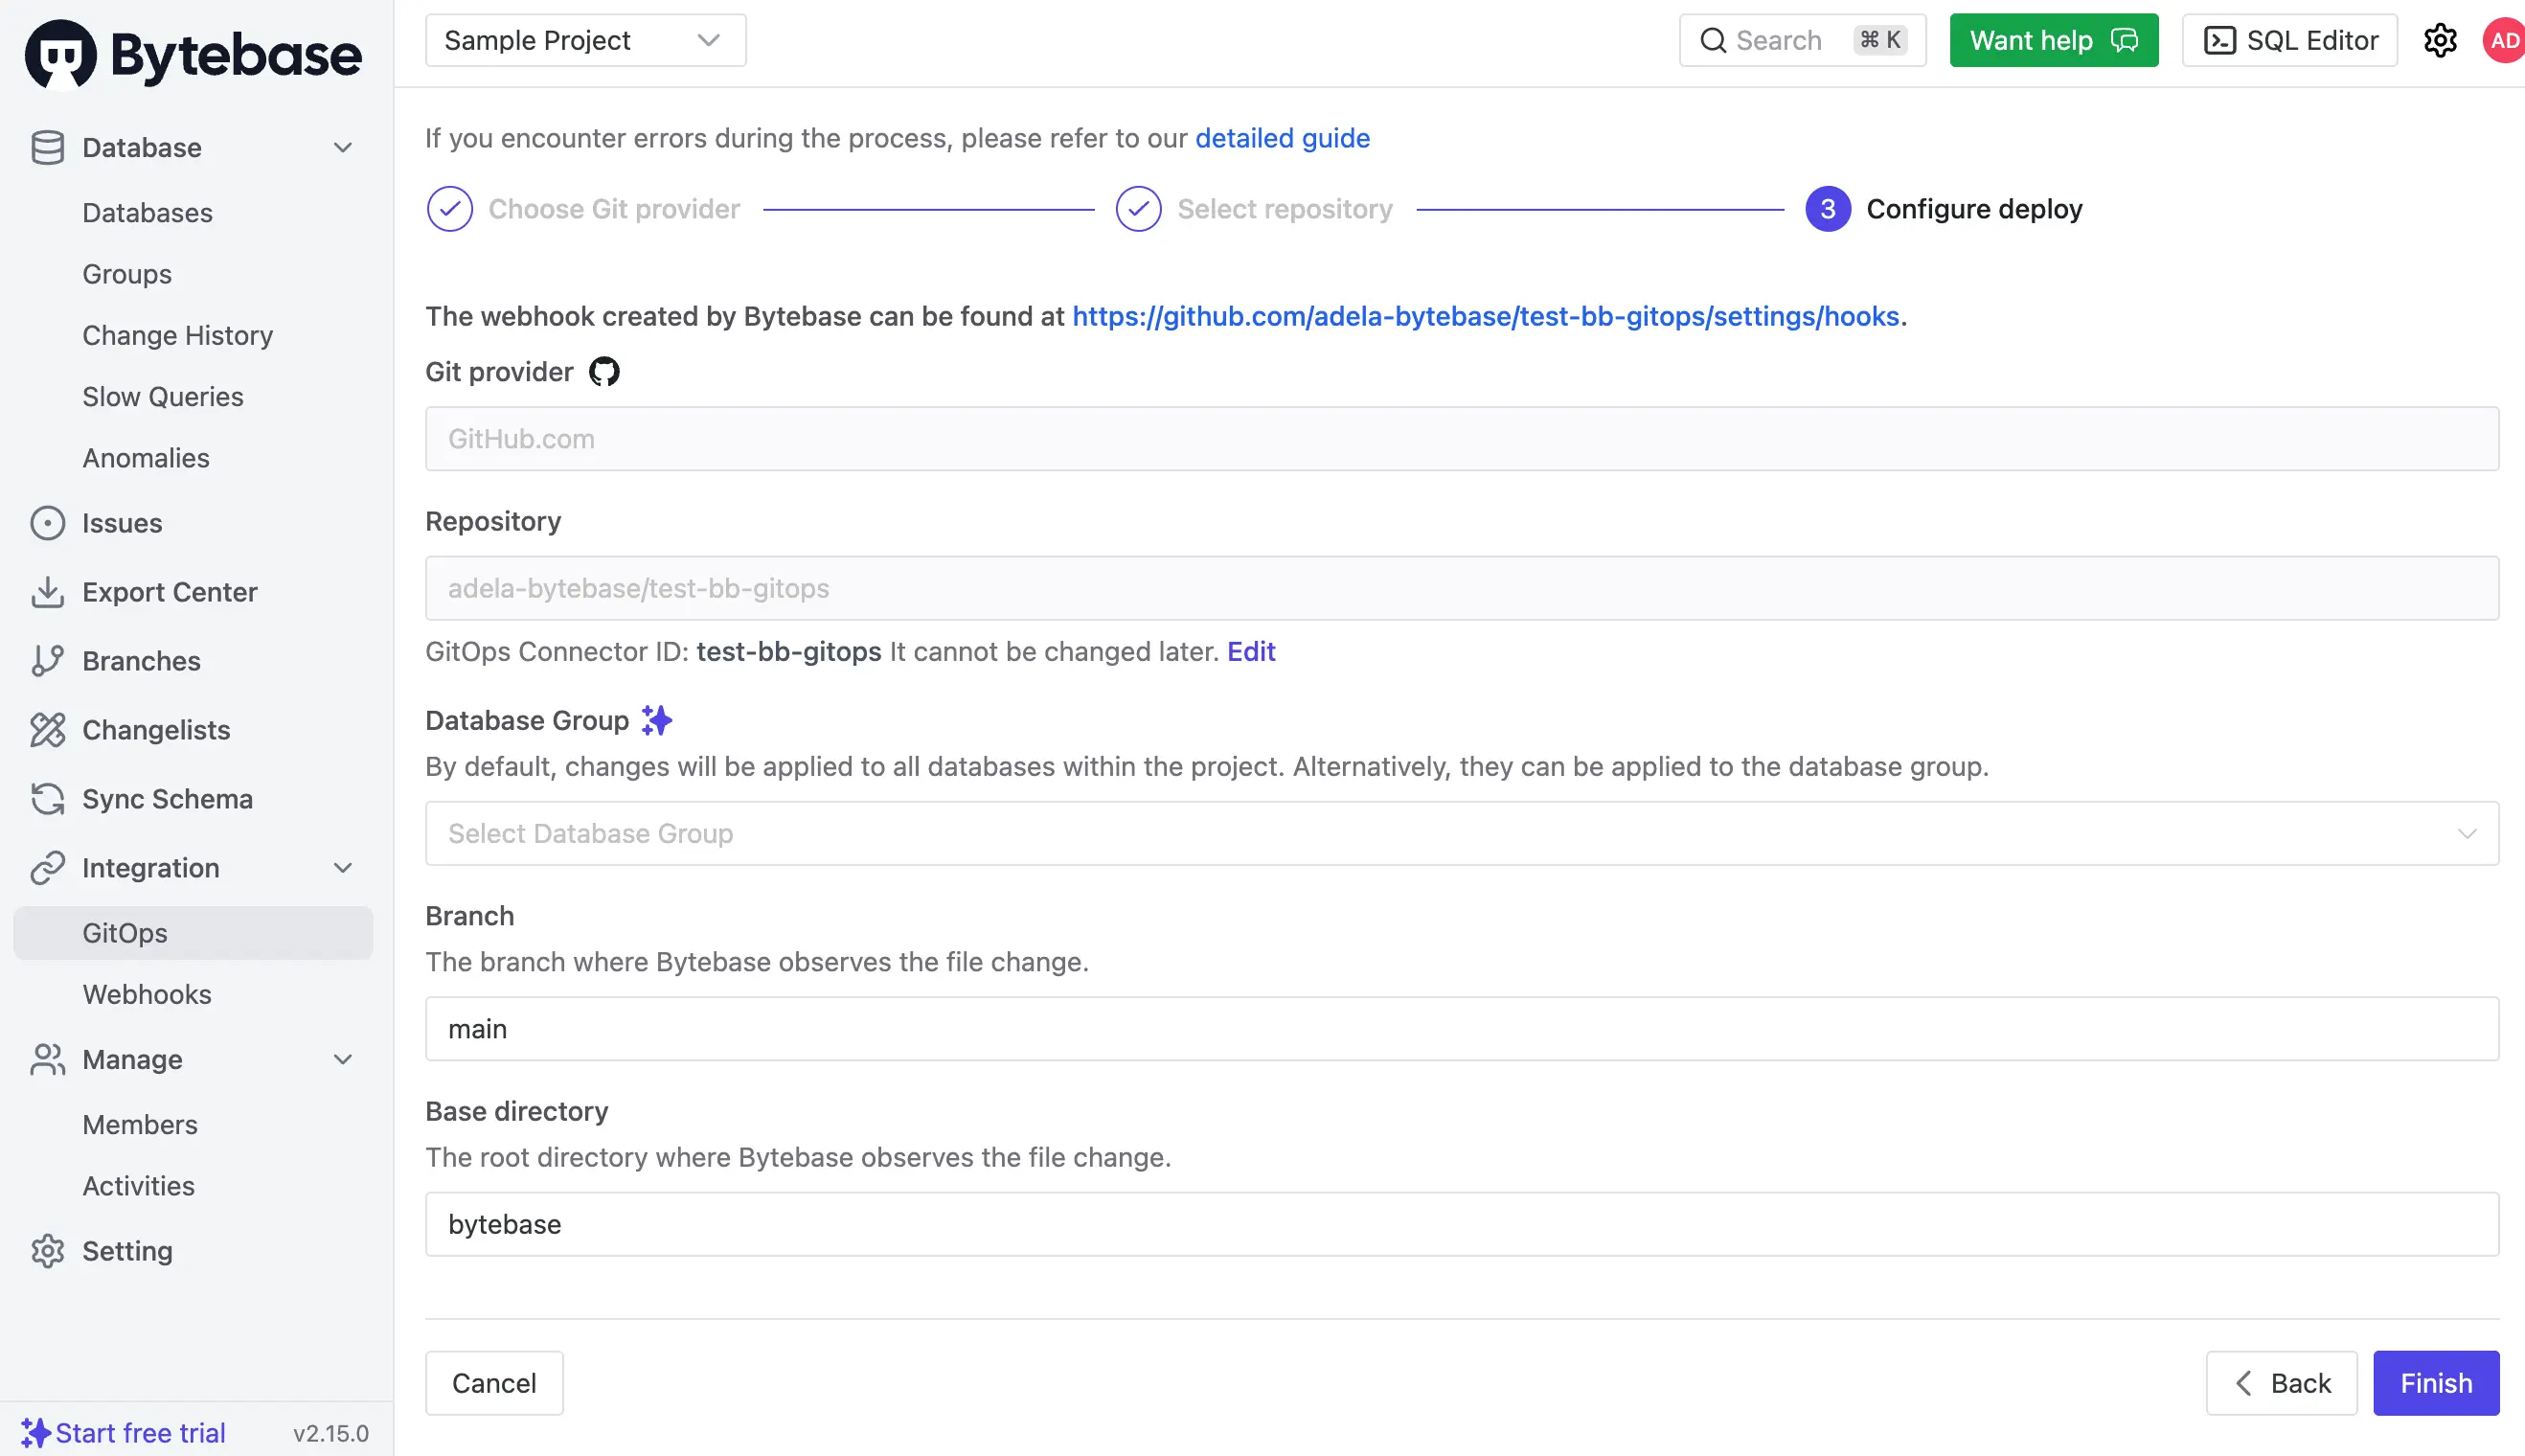2525x1456 pixels.
Task: Open Export Center page
Action: tap(170, 592)
